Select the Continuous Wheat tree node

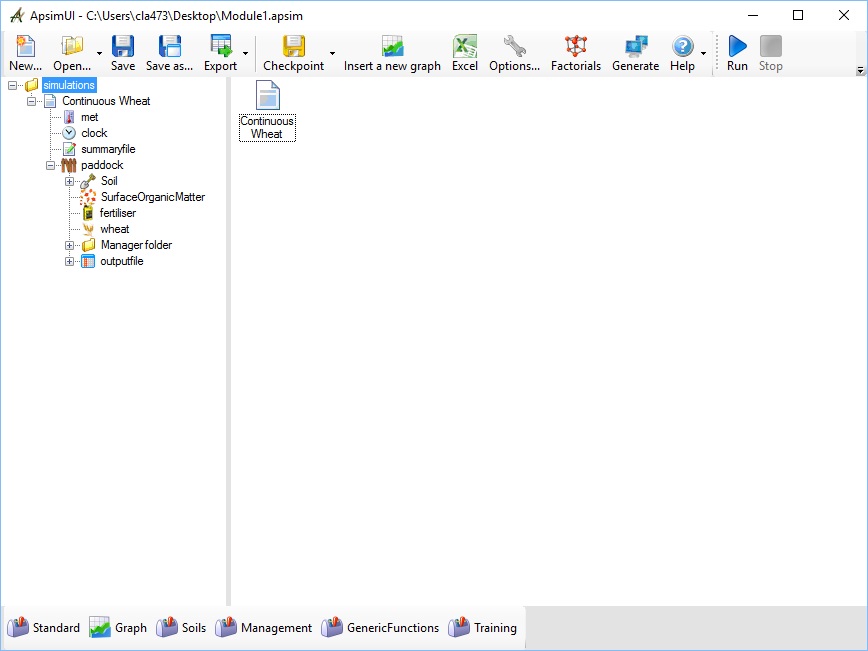click(106, 101)
